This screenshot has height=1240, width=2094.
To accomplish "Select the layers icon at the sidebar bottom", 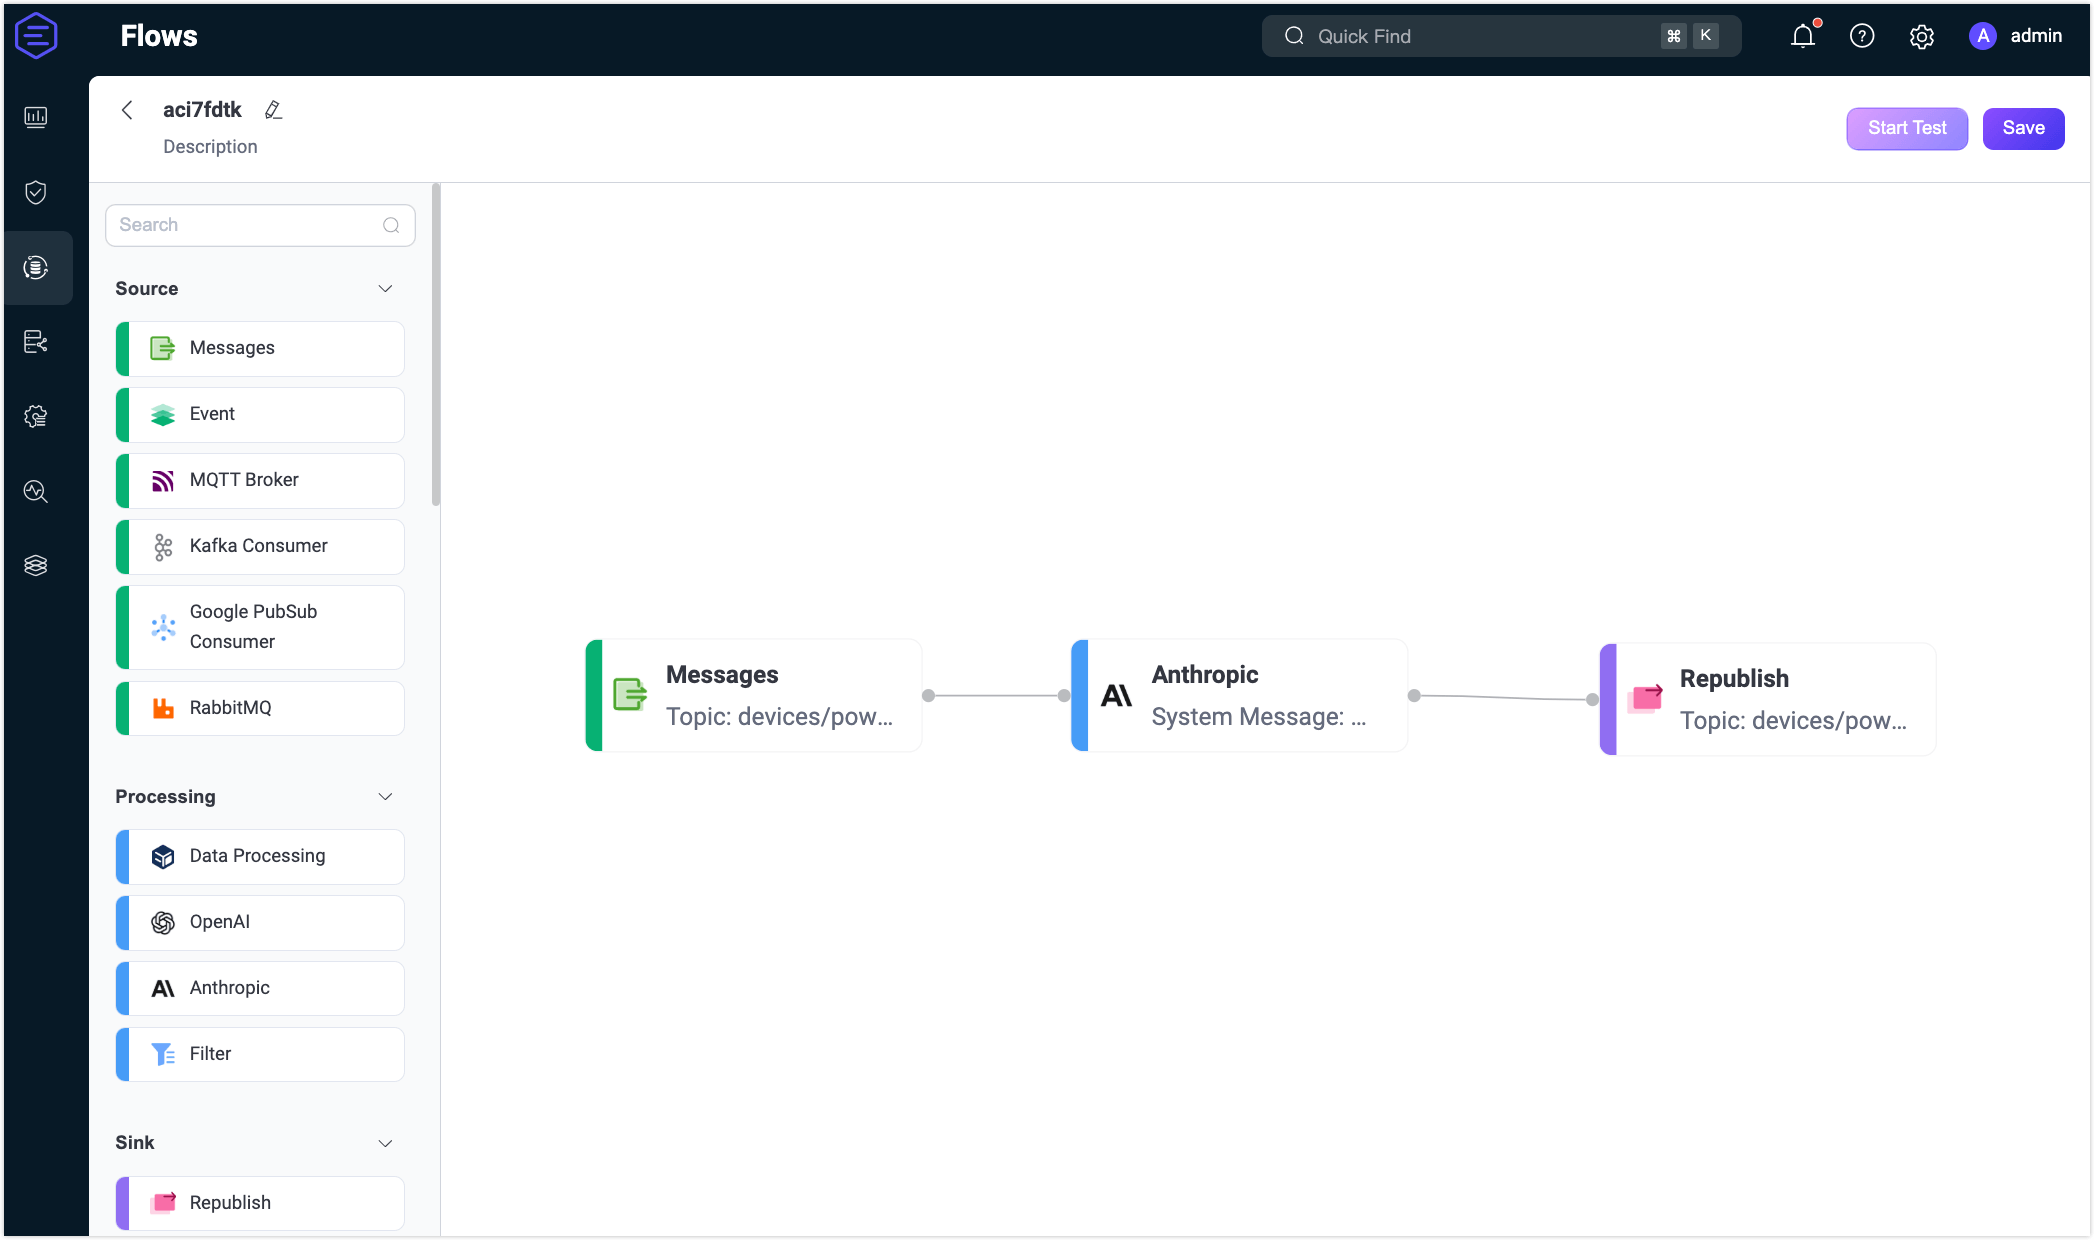I will coord(36,565).
